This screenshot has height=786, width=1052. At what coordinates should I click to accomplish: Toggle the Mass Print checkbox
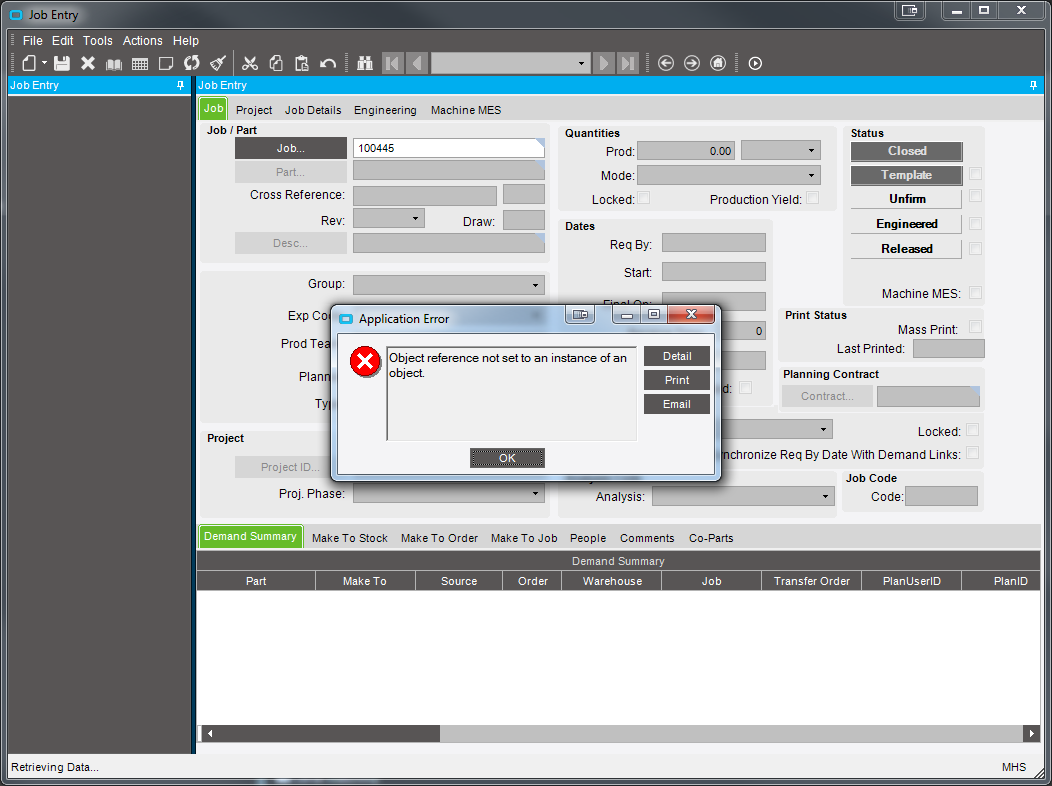point(976,327)
